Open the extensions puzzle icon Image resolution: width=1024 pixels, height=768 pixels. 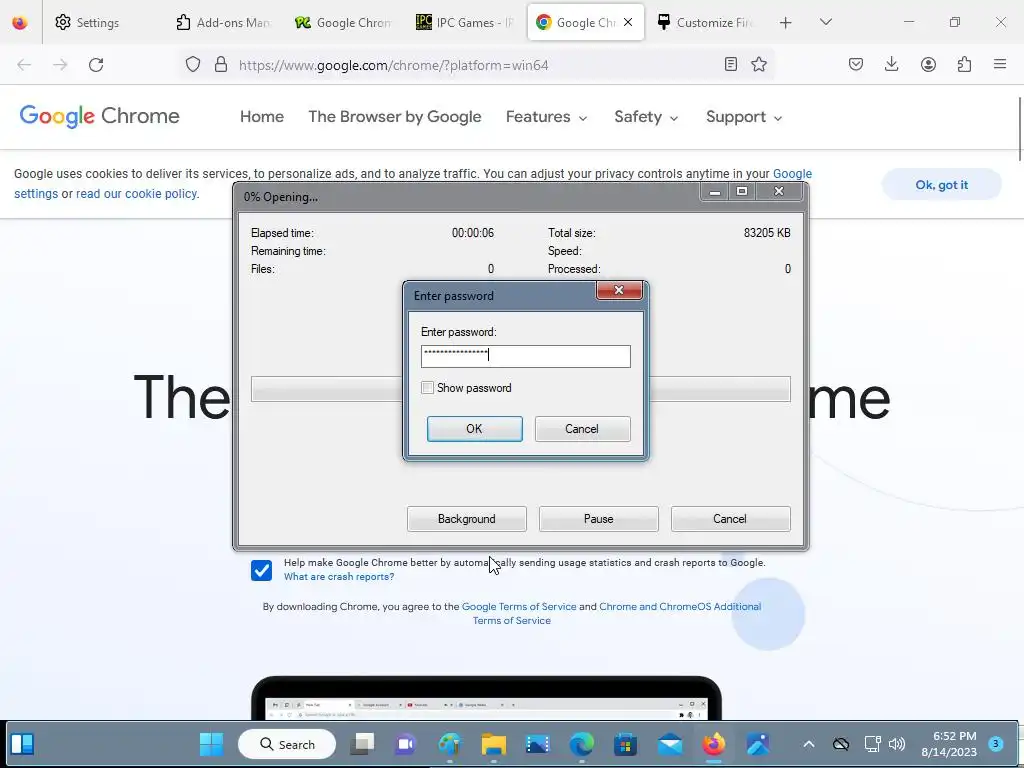tap(964, 64)
